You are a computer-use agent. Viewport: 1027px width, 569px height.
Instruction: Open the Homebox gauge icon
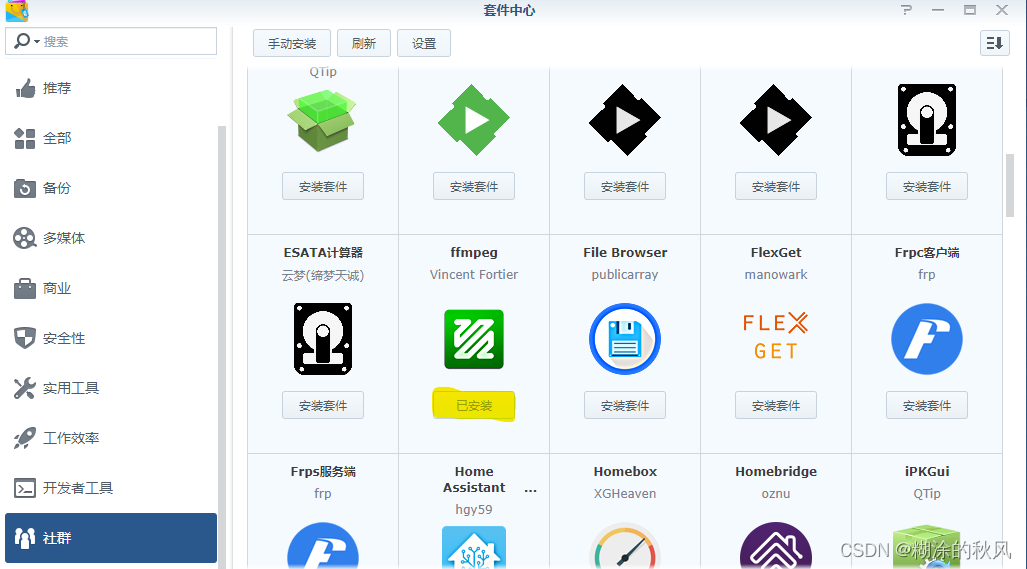pos(625,545)
